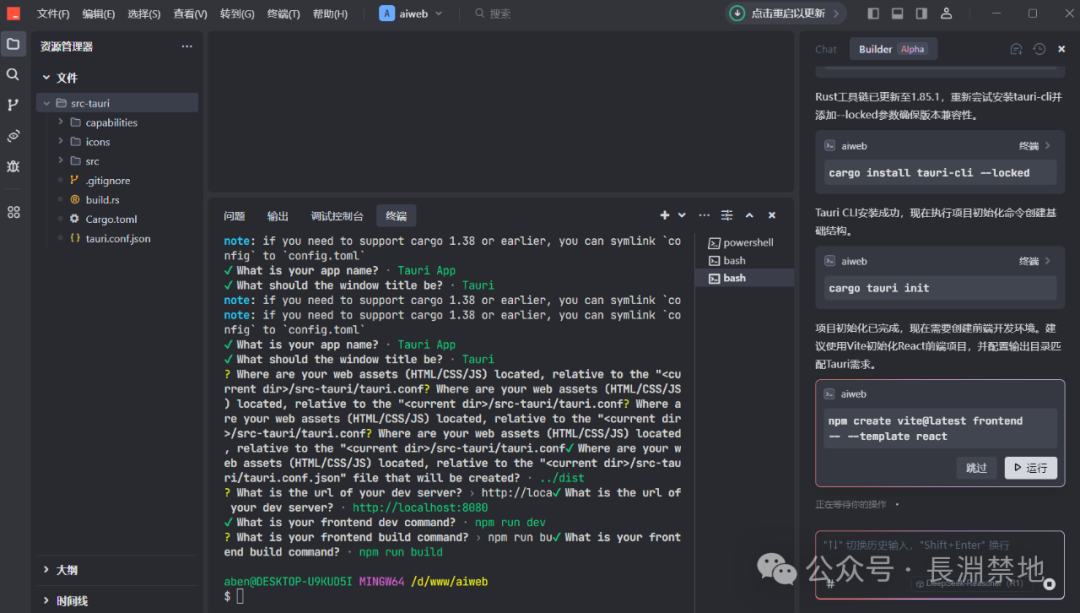The height and width of the screenshot is (613, 1080).
Task: Open the Run and Debug bug icon
Action: tap(13, 166)
